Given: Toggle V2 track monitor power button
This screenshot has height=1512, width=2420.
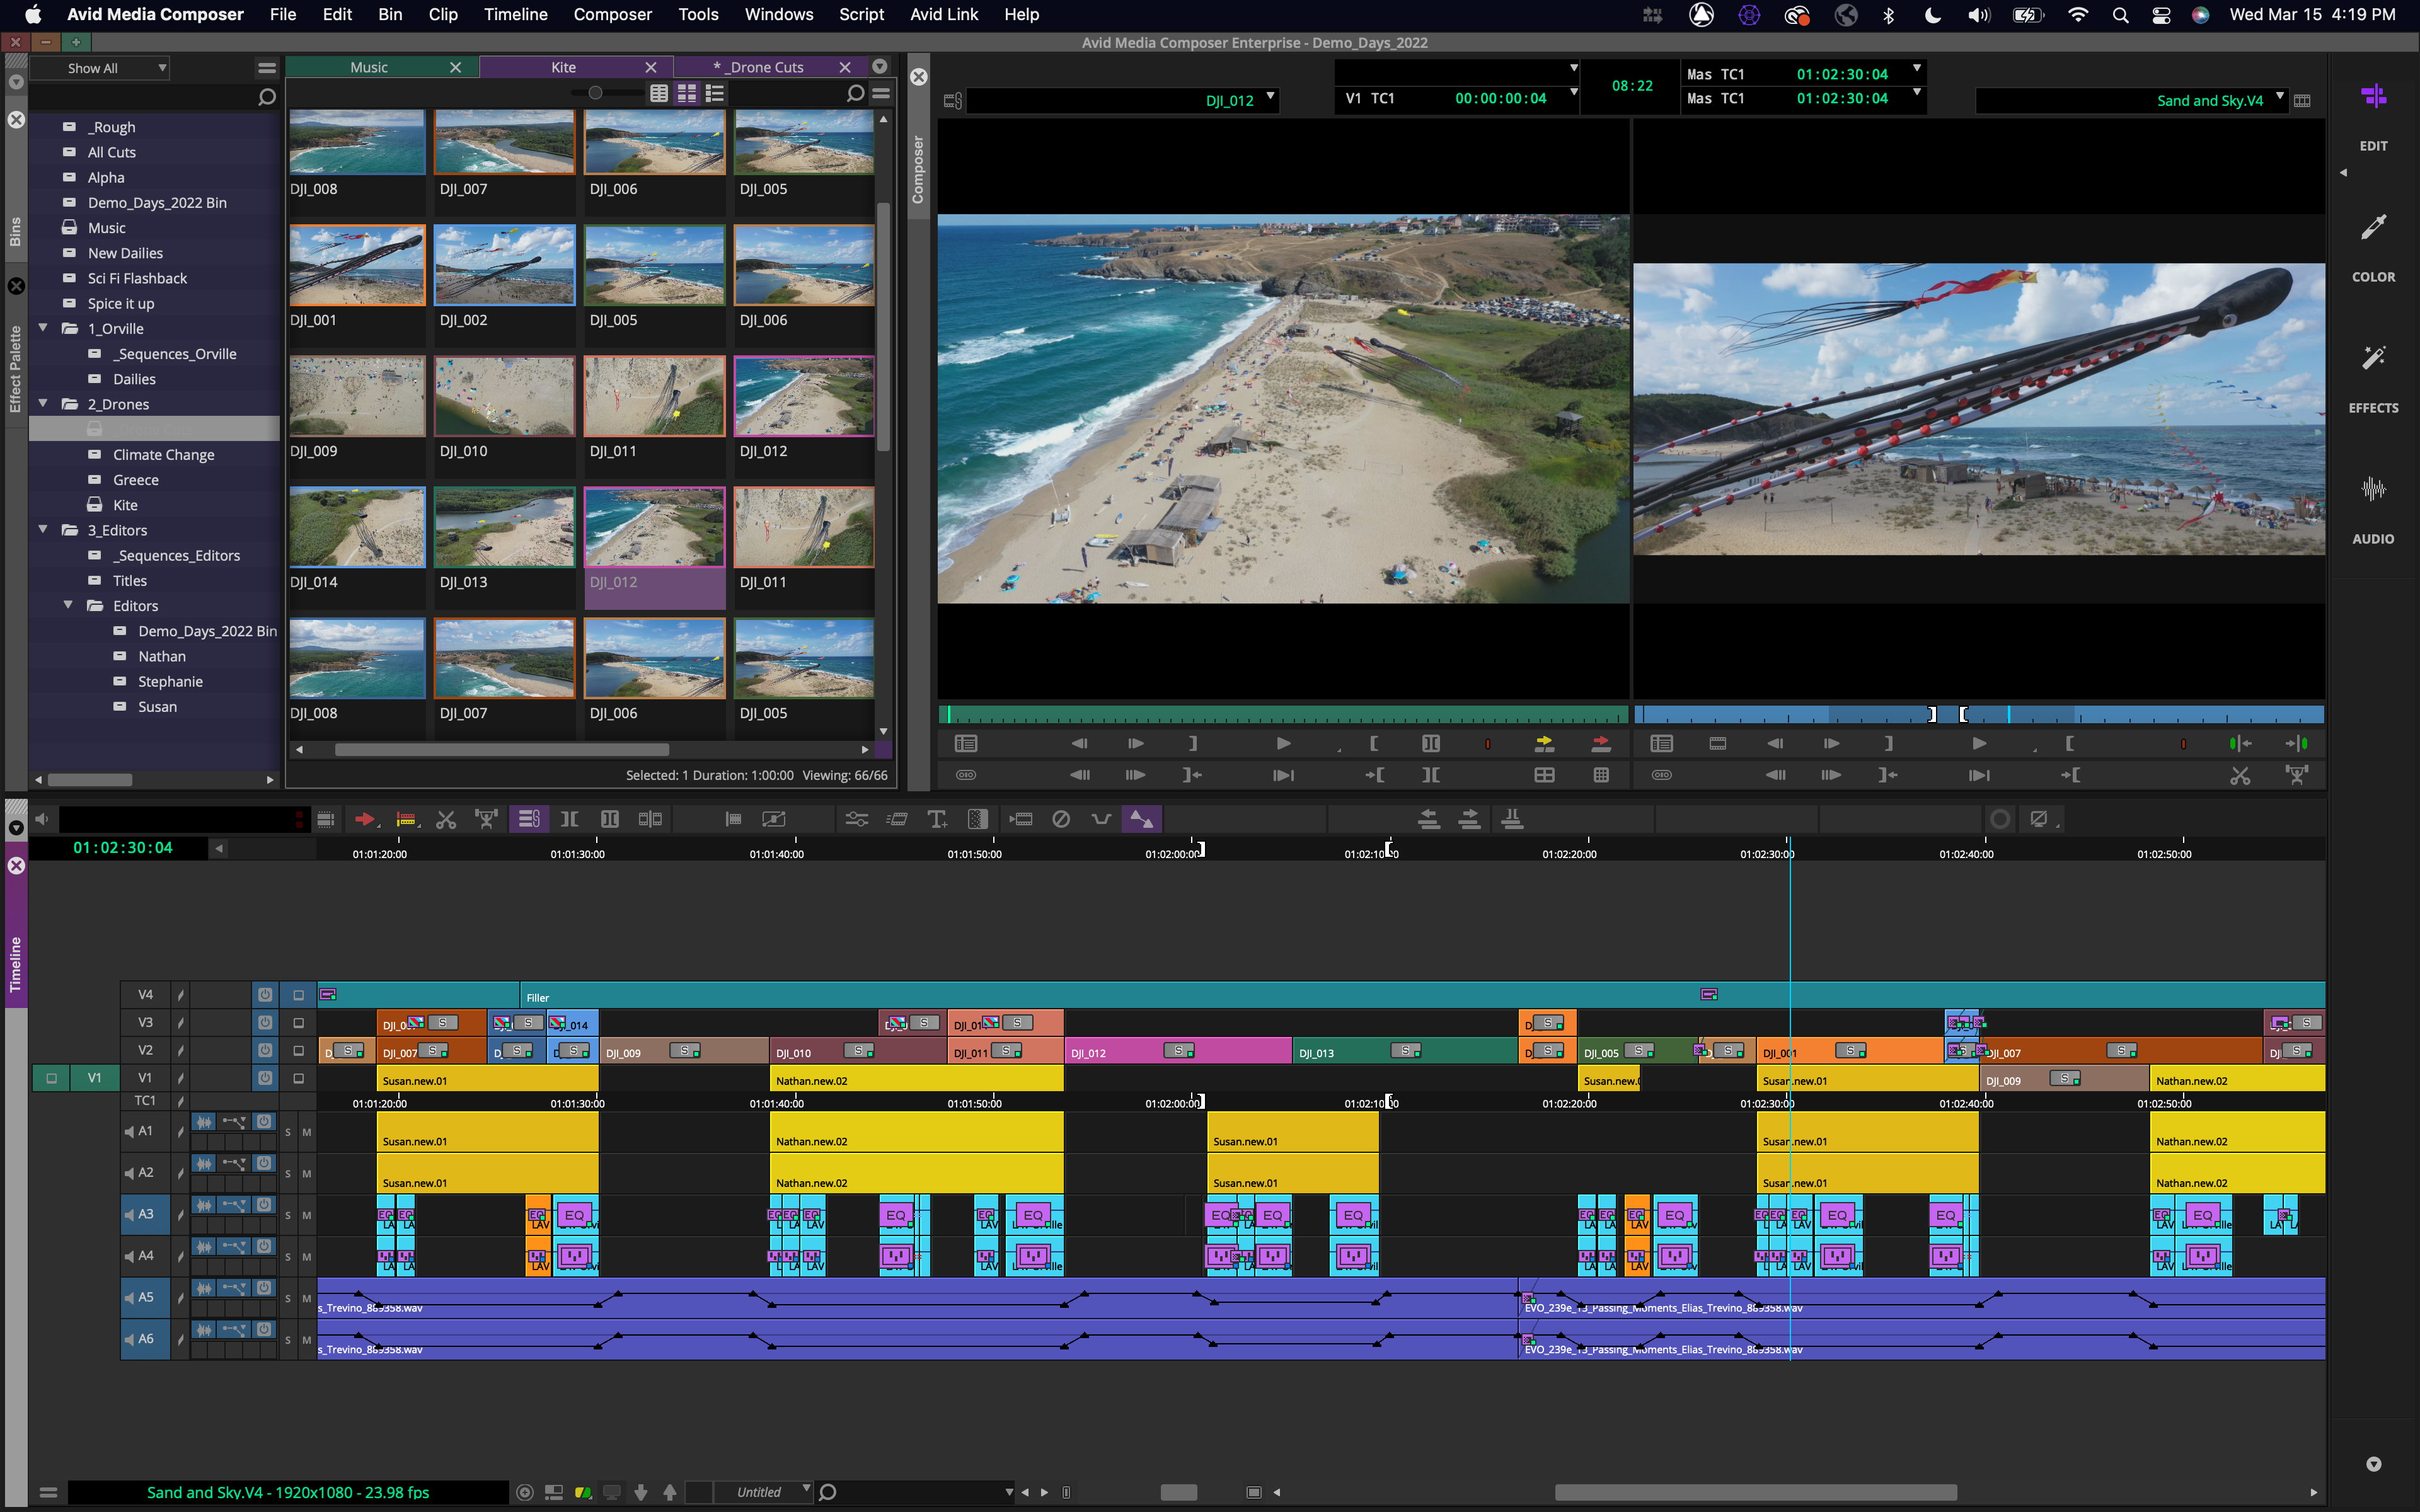Looking at the screenshot, I should click(x=265, y=1050).
